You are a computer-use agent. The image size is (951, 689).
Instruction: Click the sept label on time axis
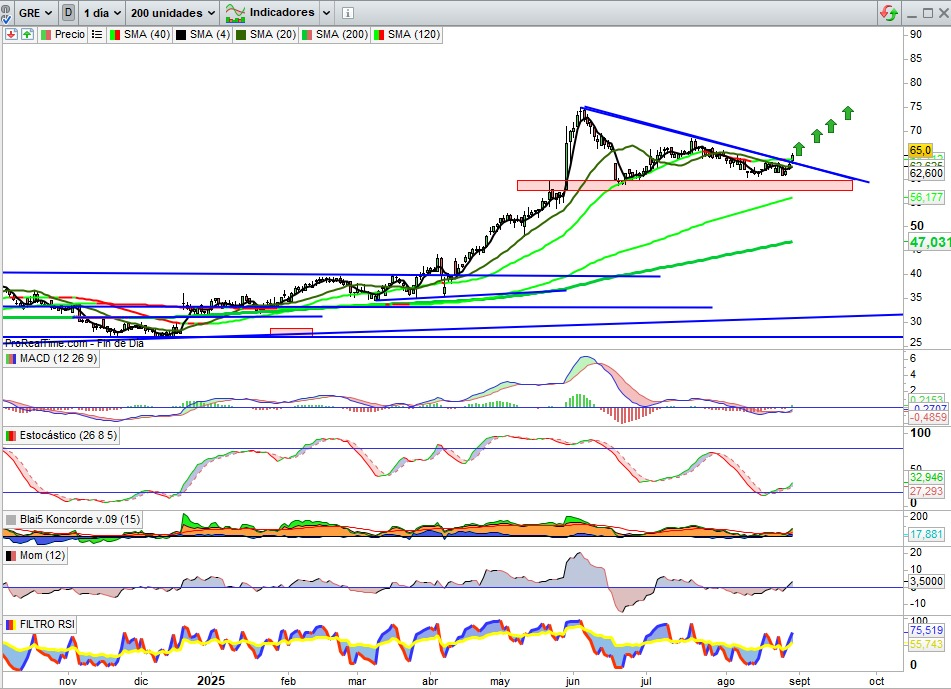tap(799, 682)
